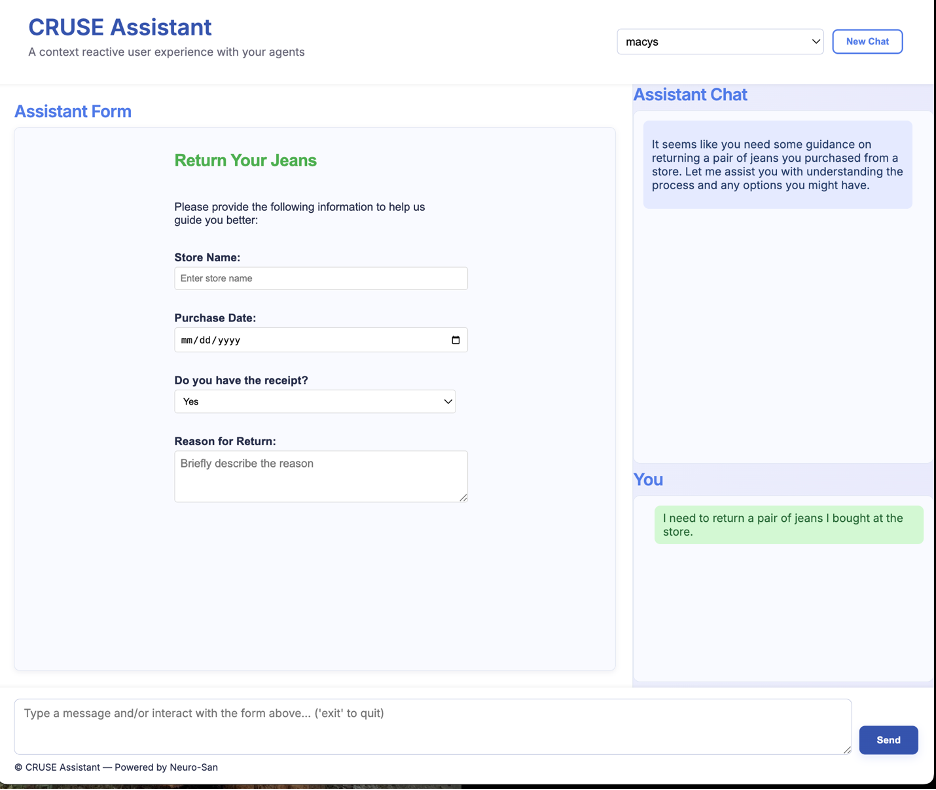Select the assistant's jeans guidance message

click(777, 165)
